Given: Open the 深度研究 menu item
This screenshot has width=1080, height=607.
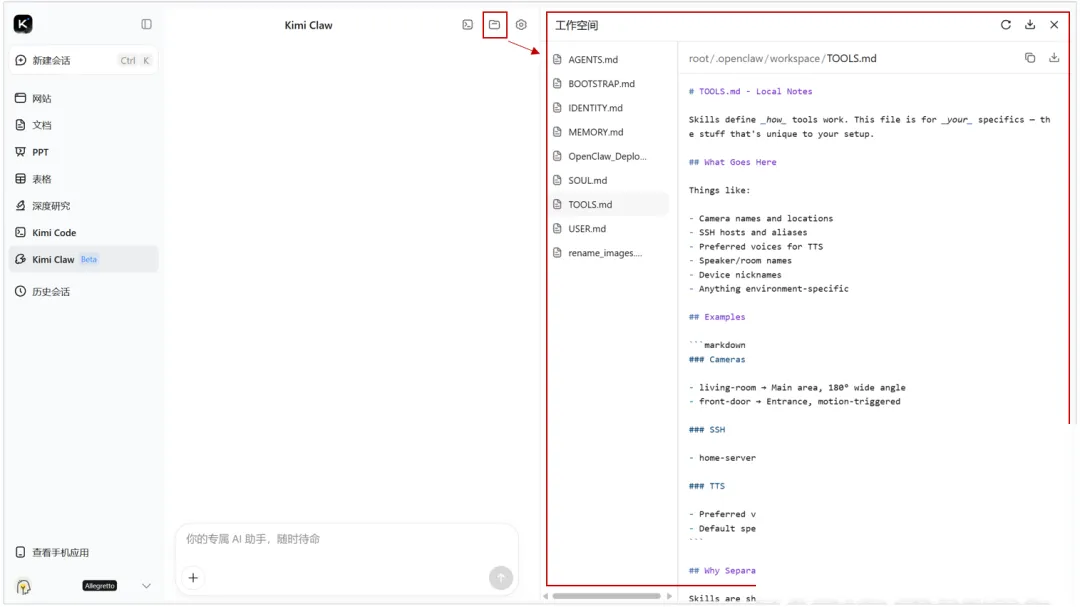Looking at the screenshot, I should (83, 206).
